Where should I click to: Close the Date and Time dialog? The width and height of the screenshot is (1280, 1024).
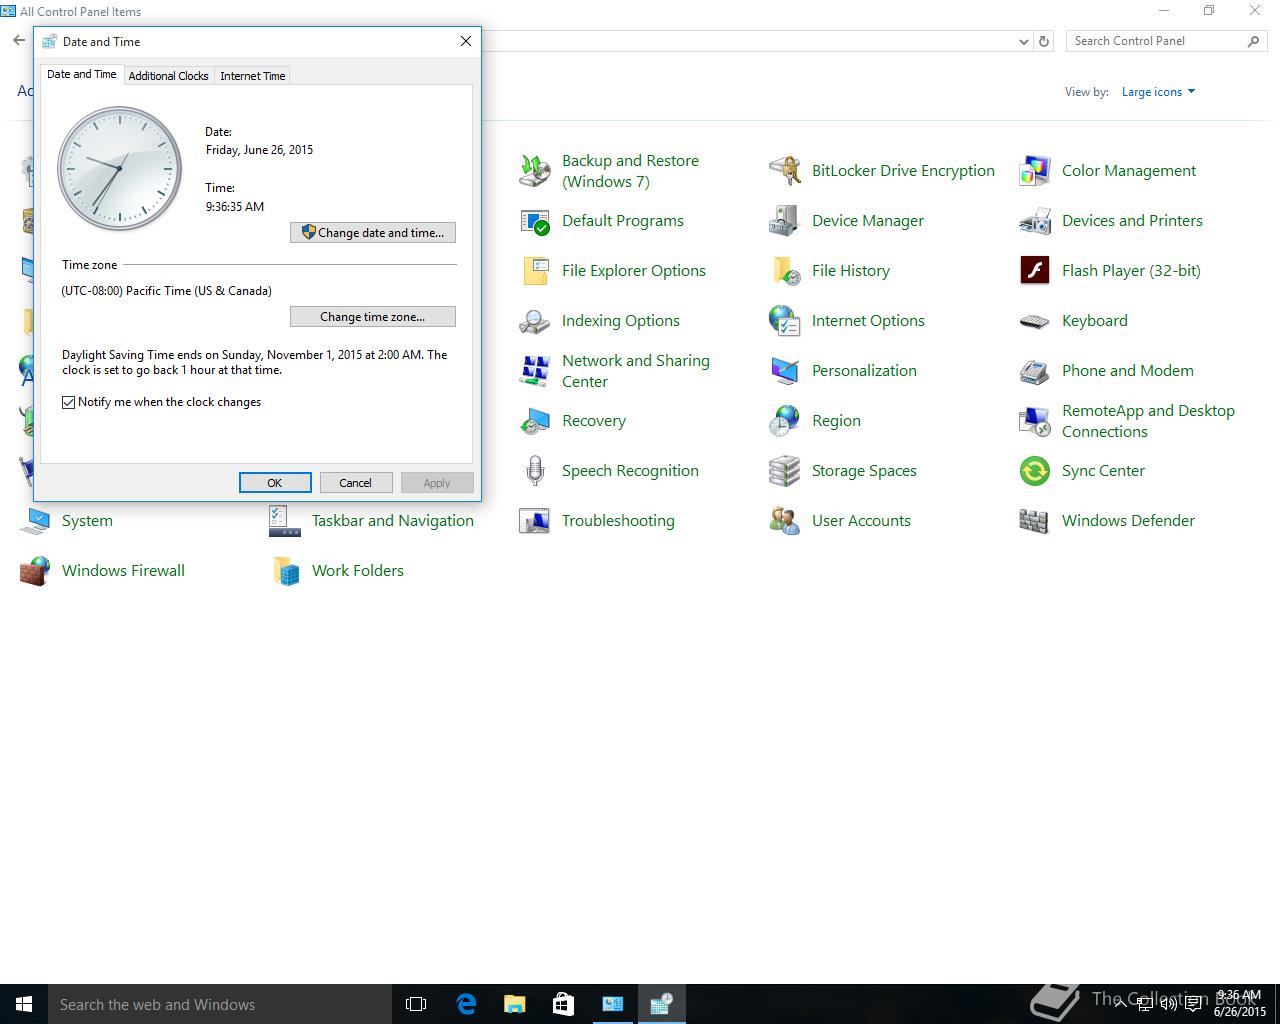pos(465,41)
